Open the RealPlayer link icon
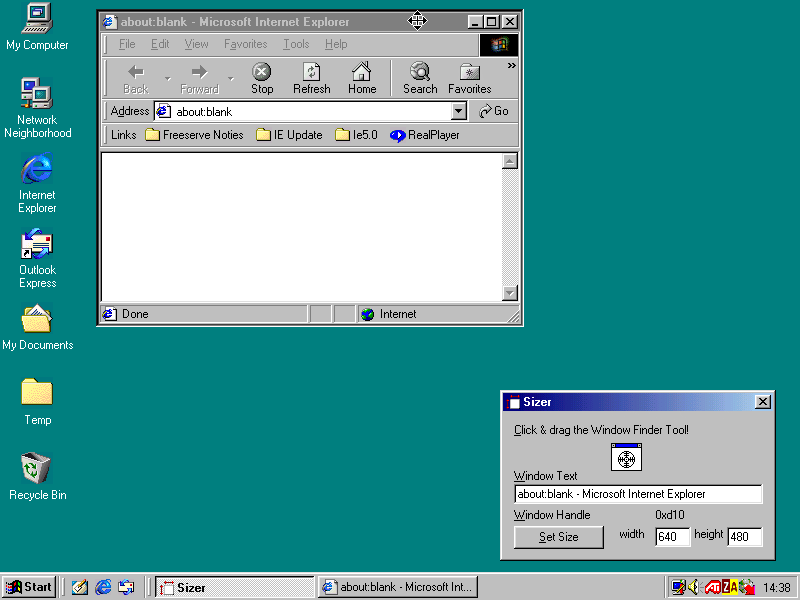The width and height of the screenshot is (800, 600). 397,135
